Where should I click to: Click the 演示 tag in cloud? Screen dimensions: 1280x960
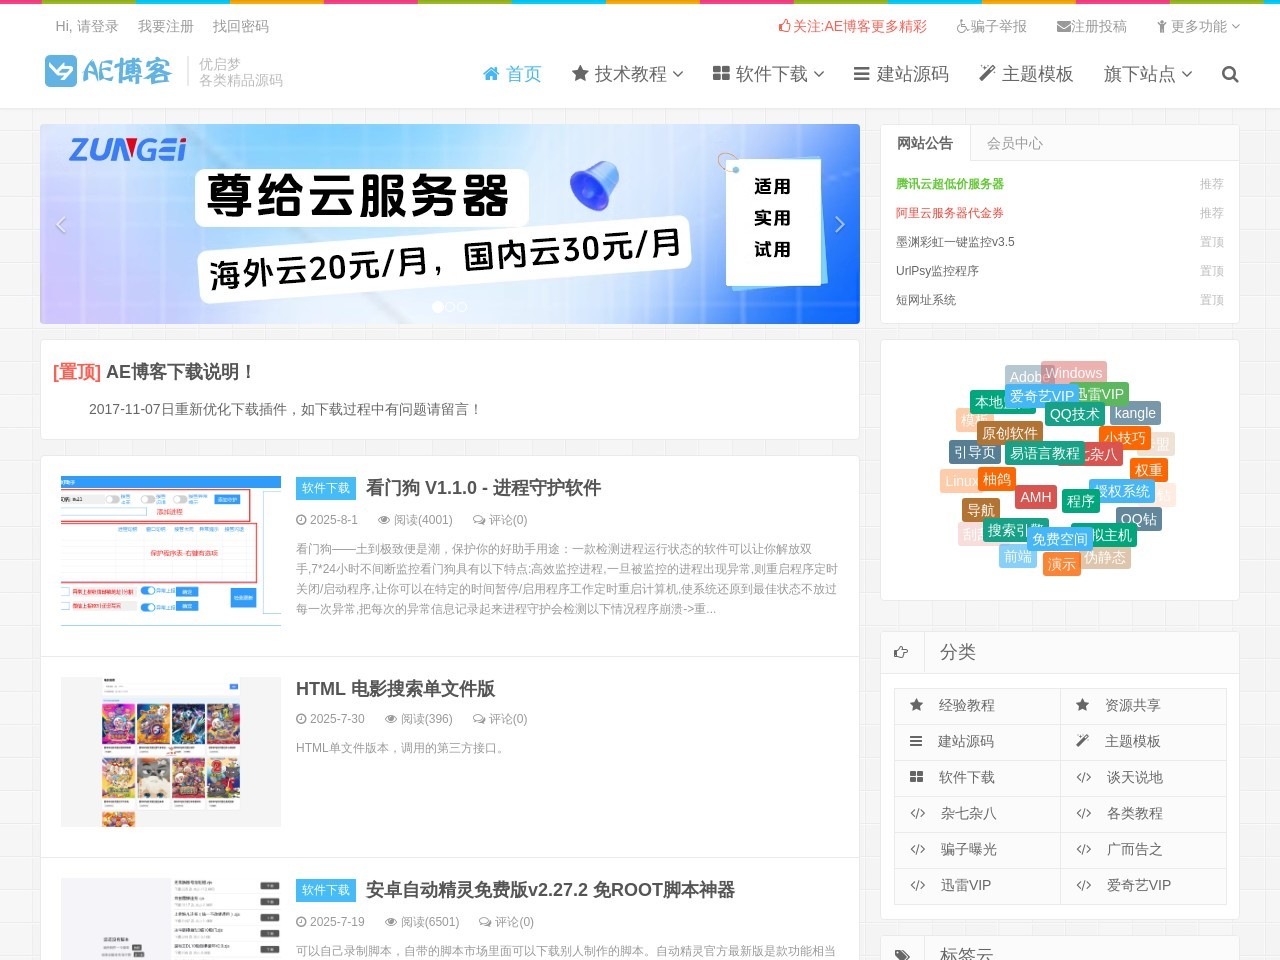point(1062,564)
